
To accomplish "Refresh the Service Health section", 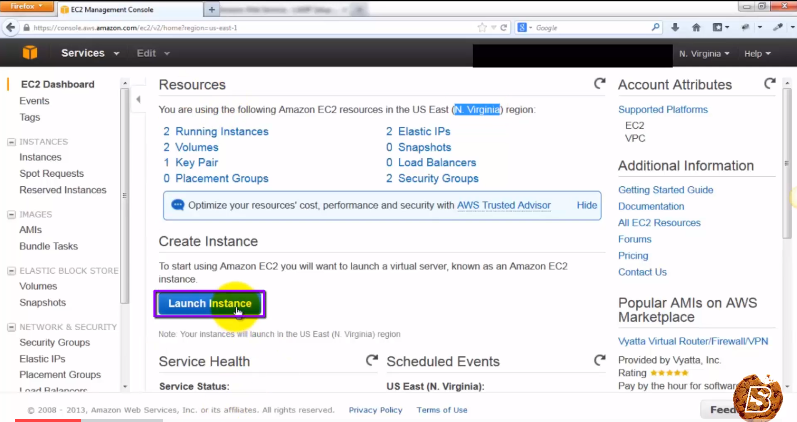I will [372, 360].
